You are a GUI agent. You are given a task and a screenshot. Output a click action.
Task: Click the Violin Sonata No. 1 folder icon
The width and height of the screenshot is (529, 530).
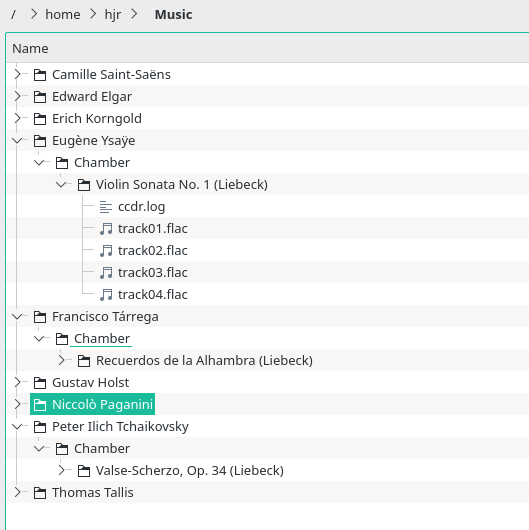(84, 185)
